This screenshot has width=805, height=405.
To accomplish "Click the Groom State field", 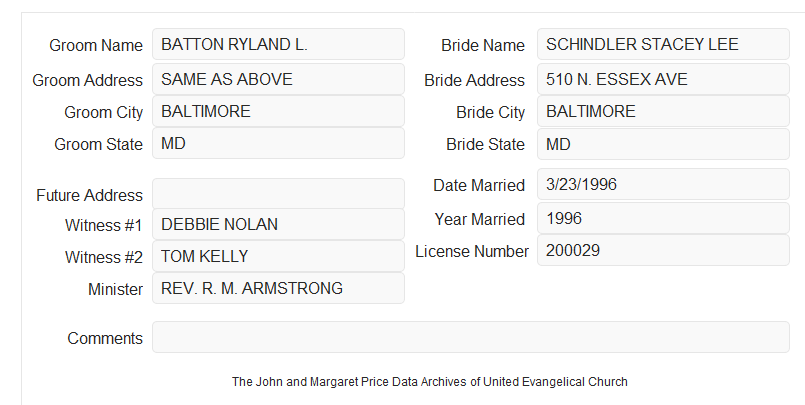I will tap(278, 143).
